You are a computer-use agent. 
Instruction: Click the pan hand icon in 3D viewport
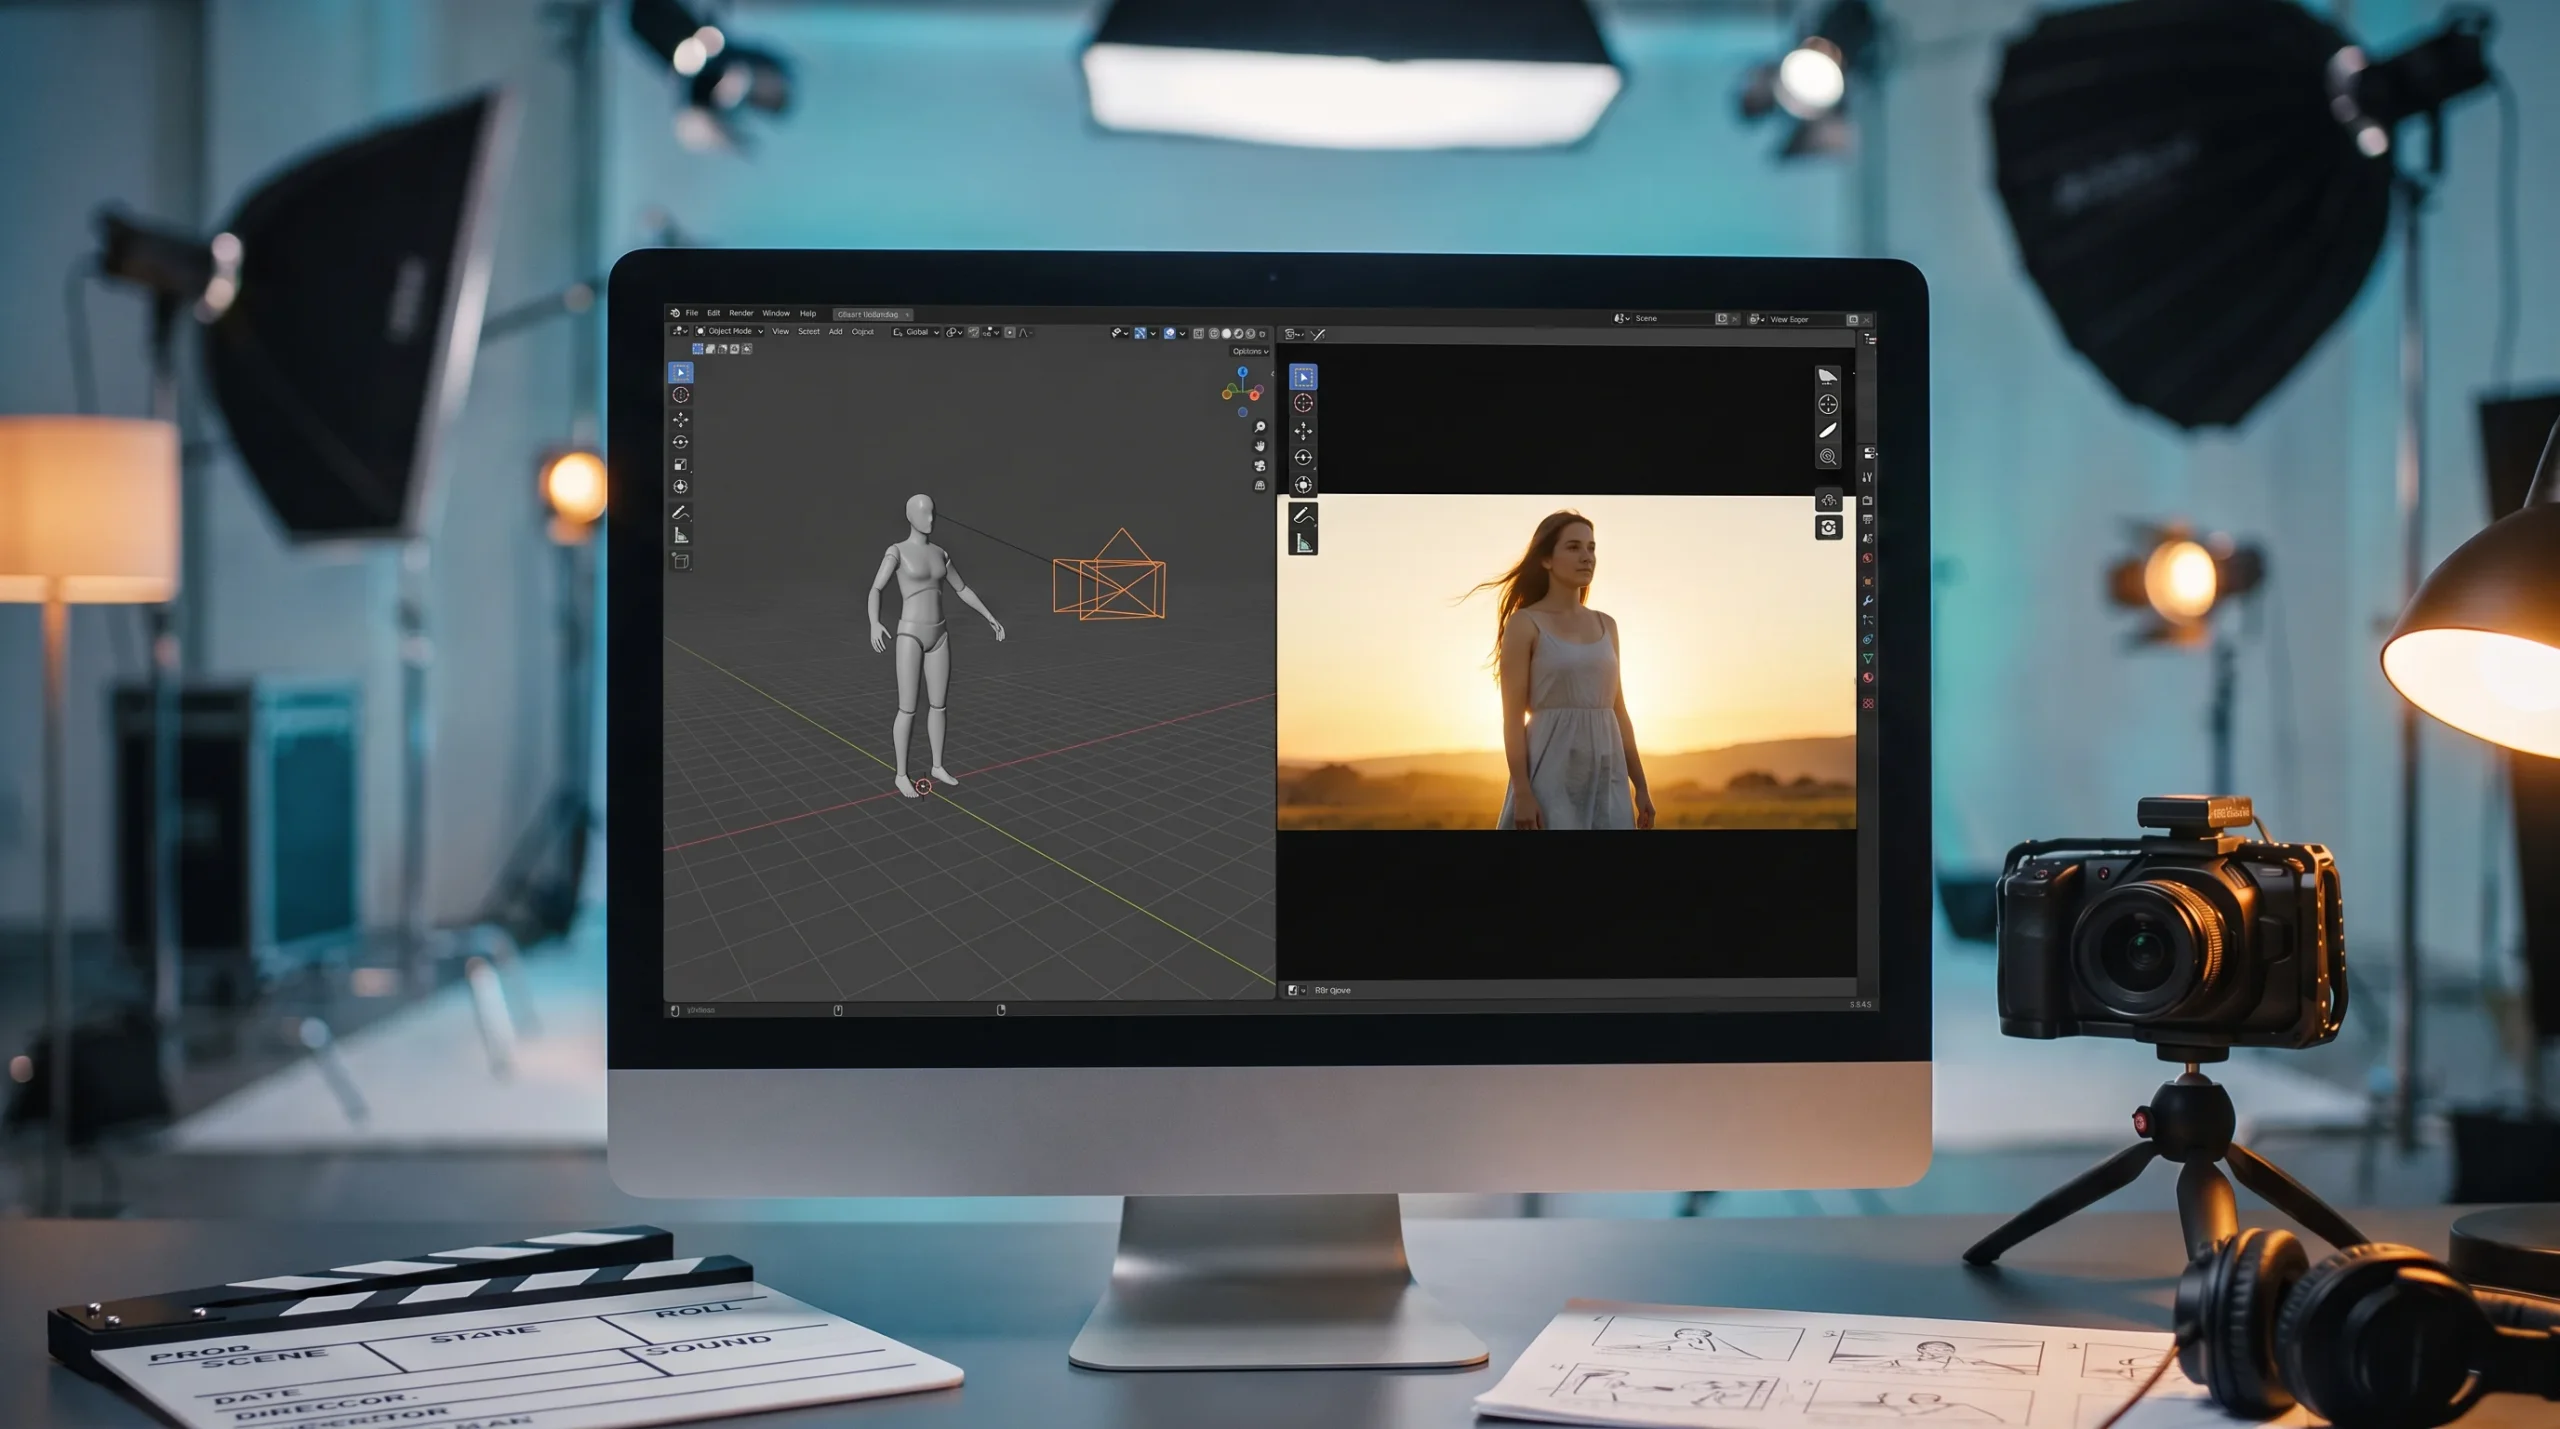(x=1260, y=446)
